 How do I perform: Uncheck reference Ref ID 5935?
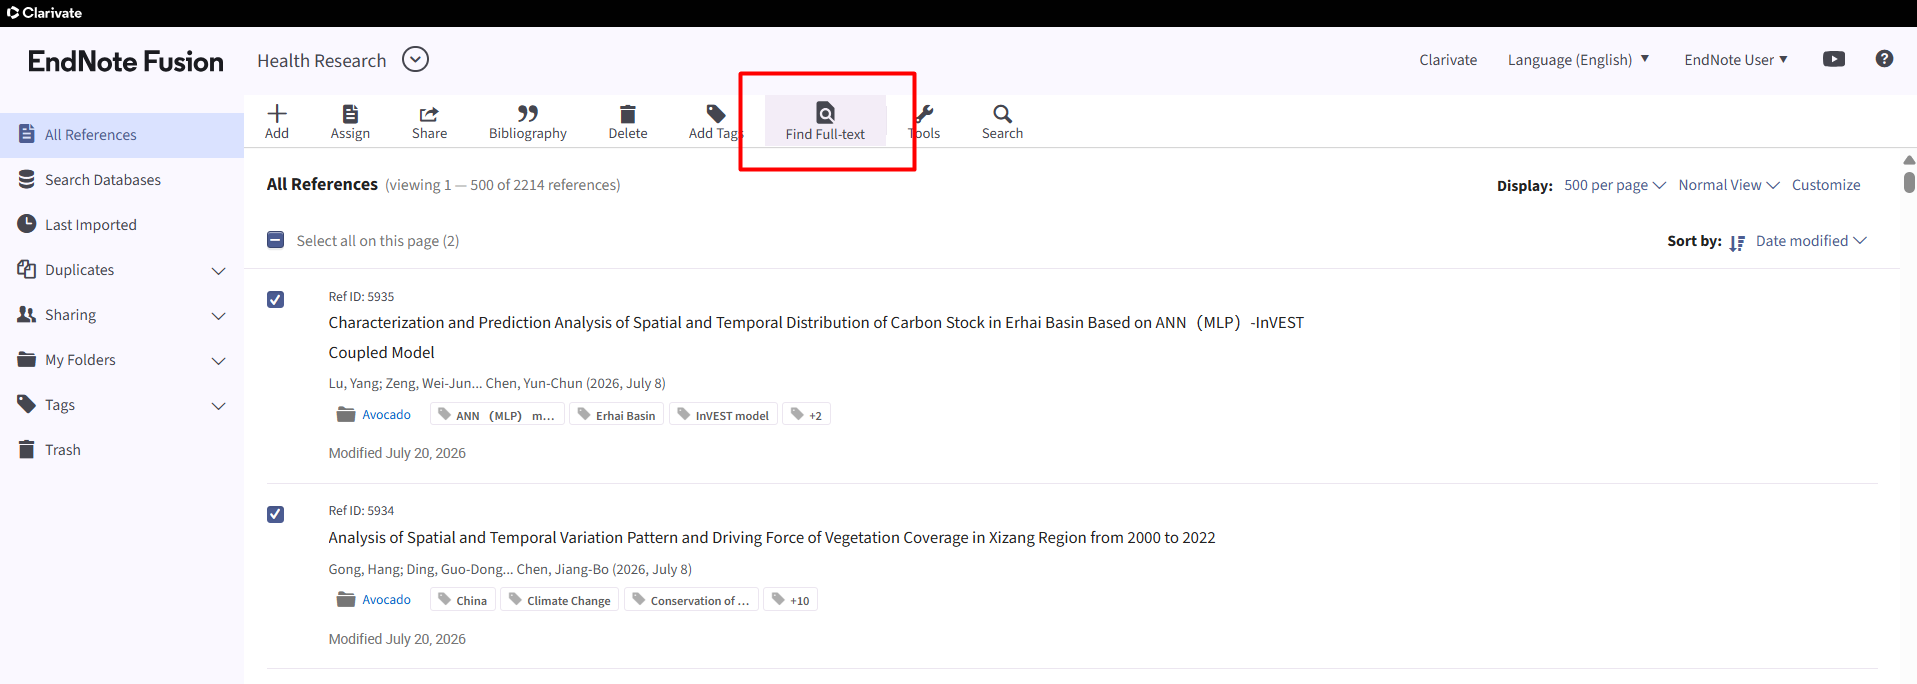(276, 300)
